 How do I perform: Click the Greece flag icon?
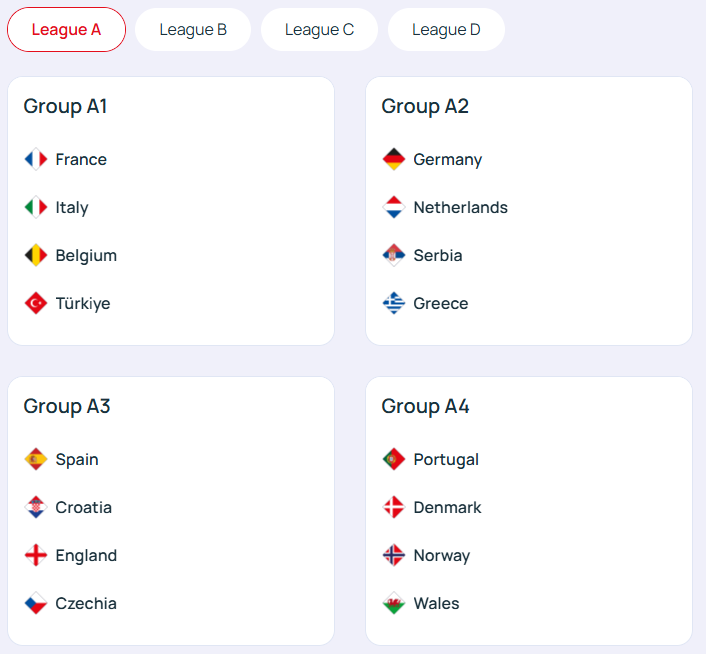coord(394,303)
